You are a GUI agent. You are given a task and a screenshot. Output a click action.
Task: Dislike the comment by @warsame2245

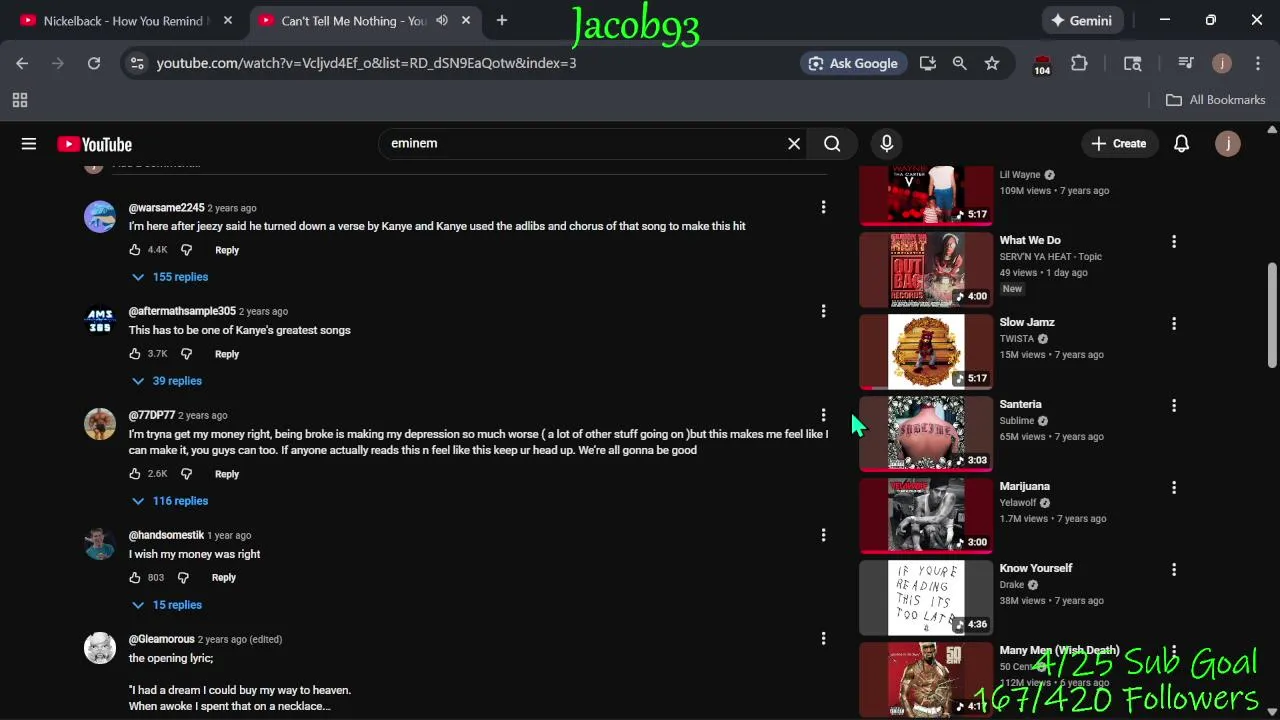point(186,250)
